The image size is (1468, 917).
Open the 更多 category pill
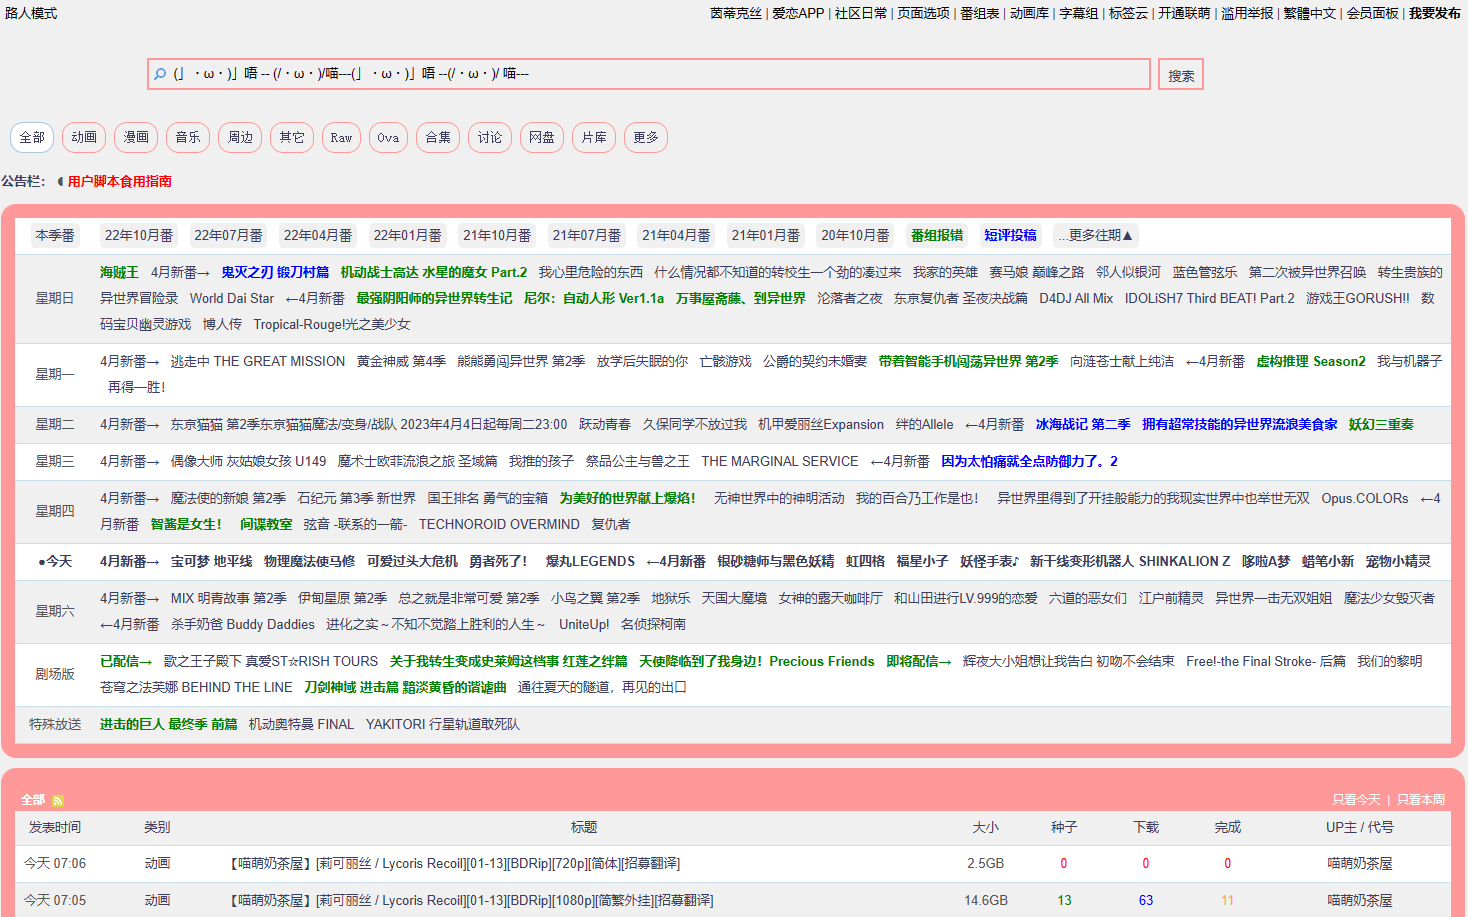tap(646, 138)
